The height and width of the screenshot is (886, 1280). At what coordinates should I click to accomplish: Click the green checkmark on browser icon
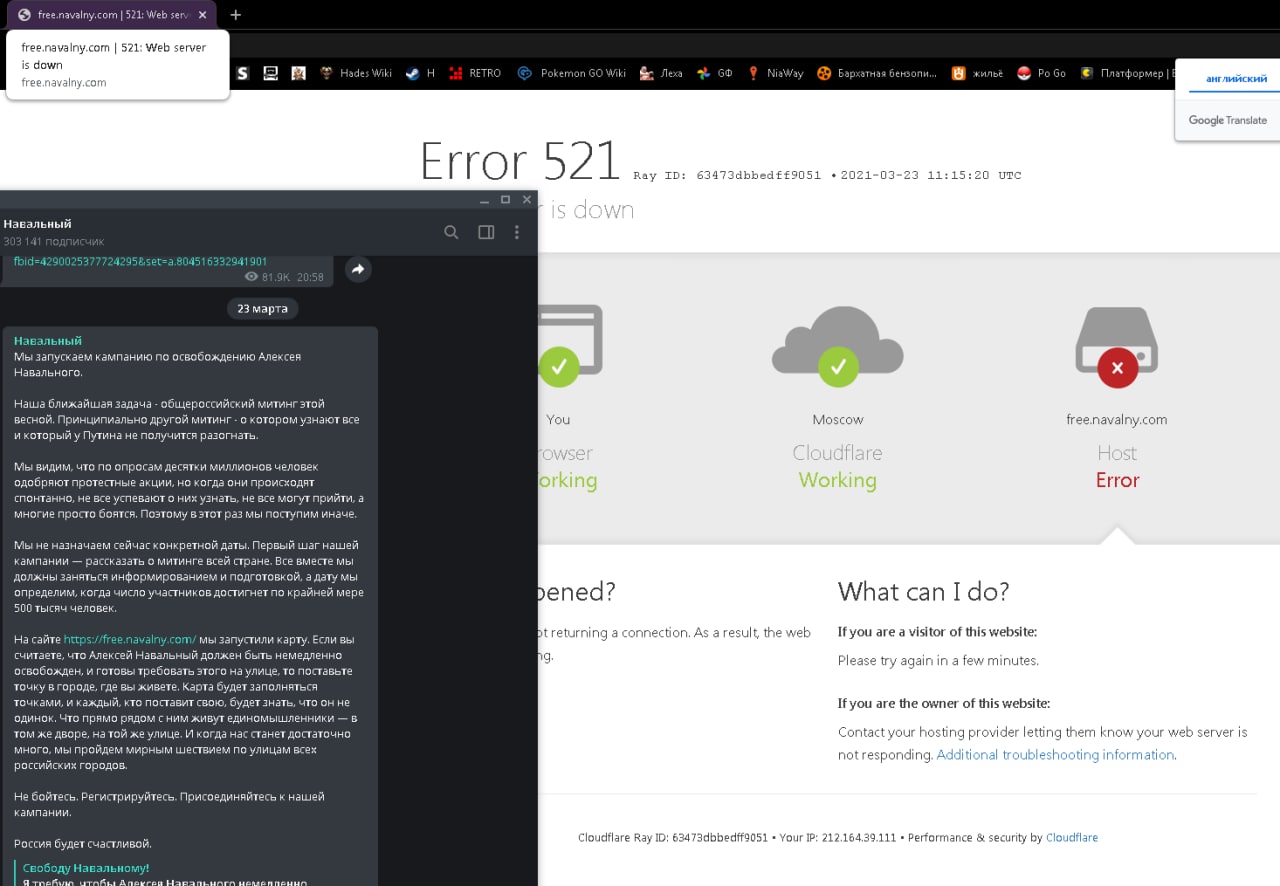click(x=558, y=366)
